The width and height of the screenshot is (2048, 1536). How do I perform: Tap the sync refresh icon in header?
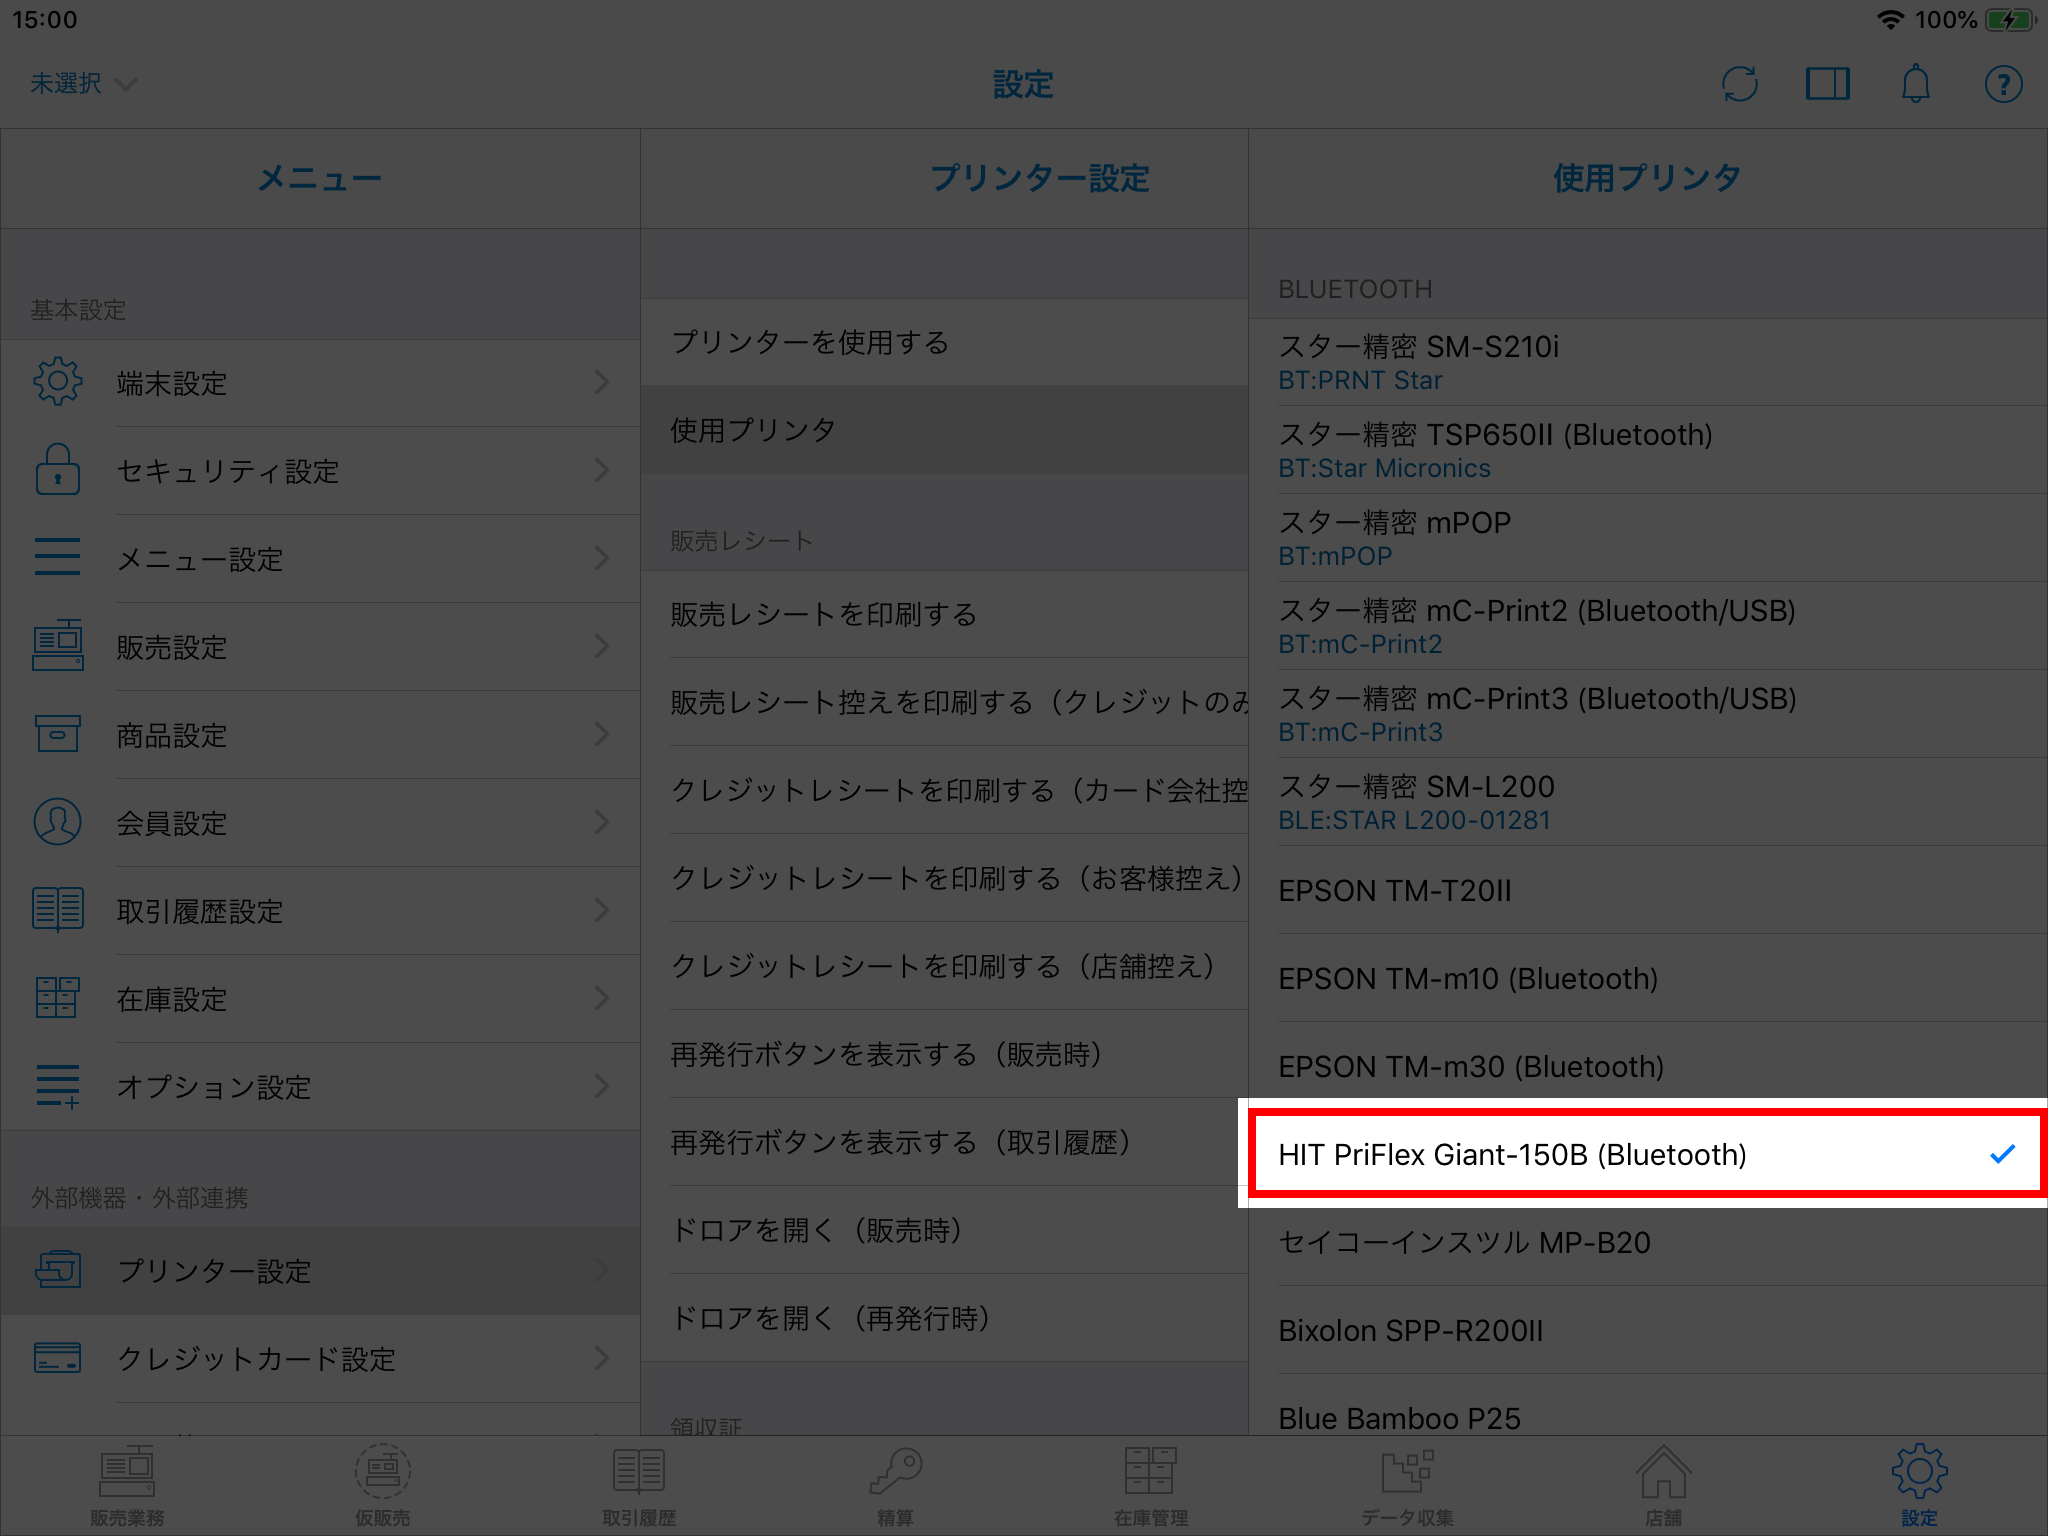(1739, 84)
